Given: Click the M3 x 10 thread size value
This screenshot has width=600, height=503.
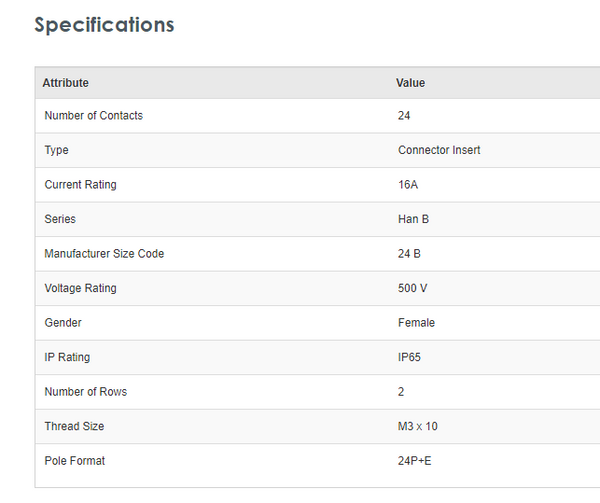Looking at the screenshot, I should (417, 426).
